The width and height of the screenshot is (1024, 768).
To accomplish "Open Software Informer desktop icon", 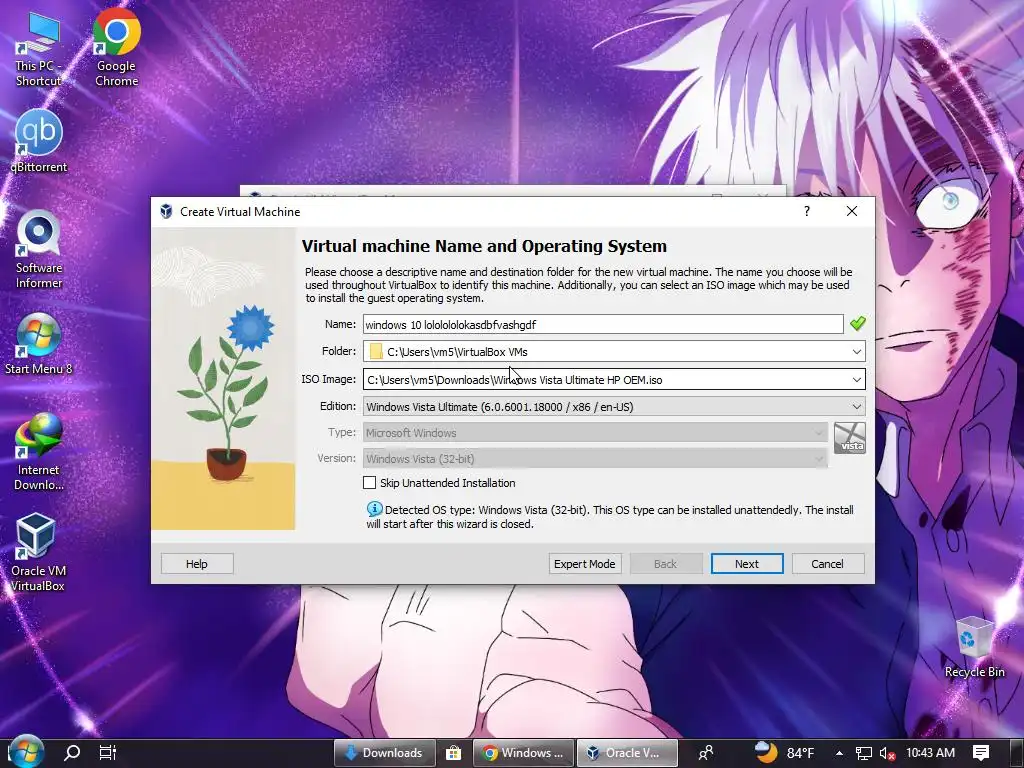I will (x=39, y=249).
